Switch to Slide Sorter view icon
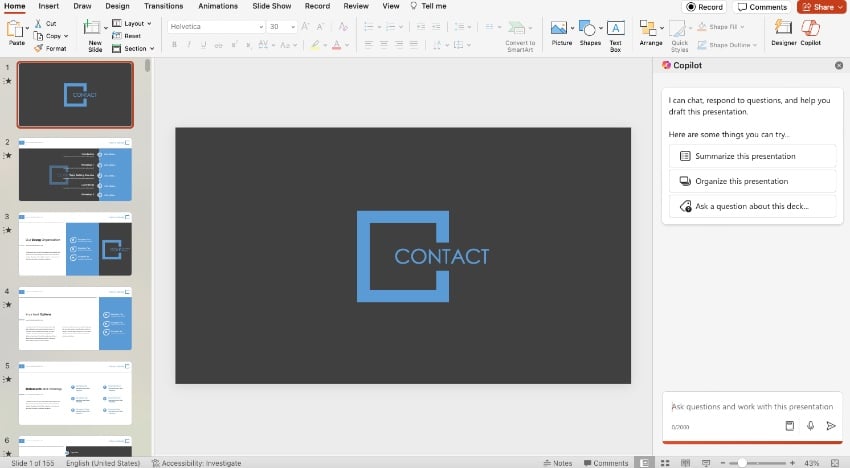 coord(663,463)
